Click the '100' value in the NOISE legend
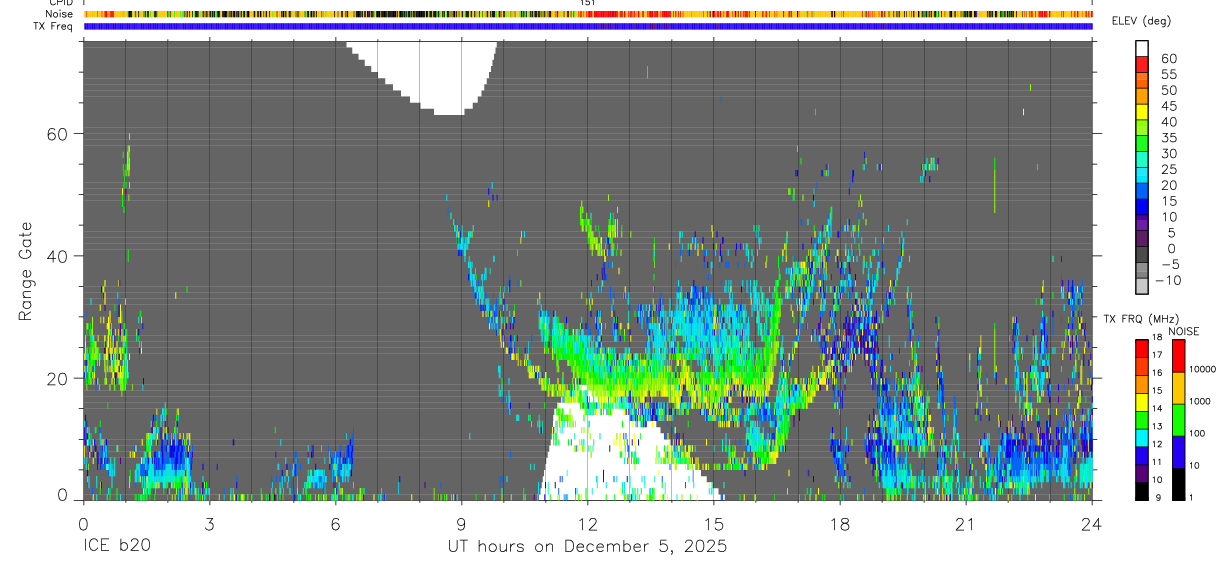 click(x=1198, y=433)
